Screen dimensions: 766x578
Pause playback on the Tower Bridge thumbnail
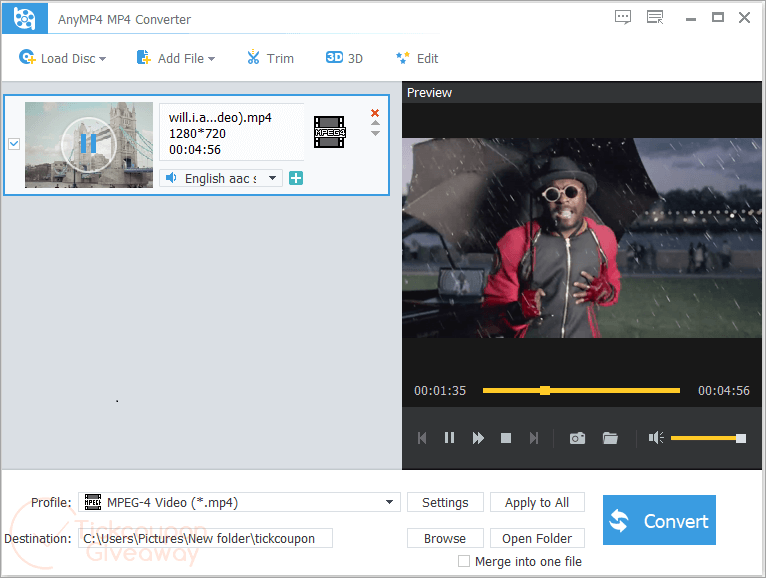point(88,144)
